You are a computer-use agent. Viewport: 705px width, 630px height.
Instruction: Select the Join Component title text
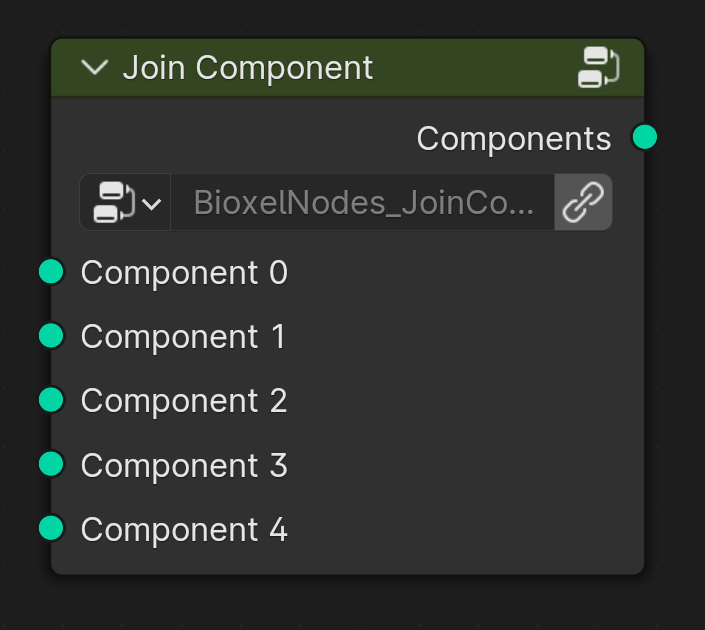click(248, 68)
